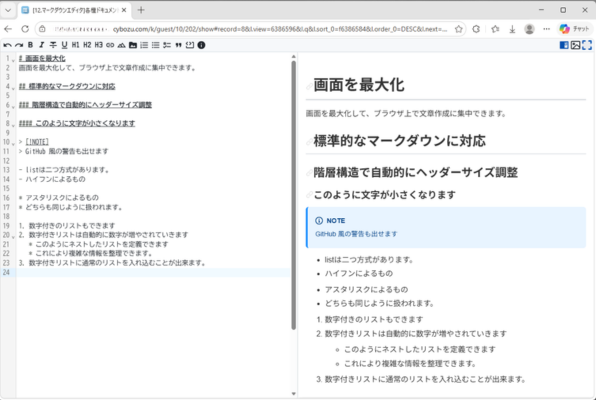Open browser downloads

(512, 29)
